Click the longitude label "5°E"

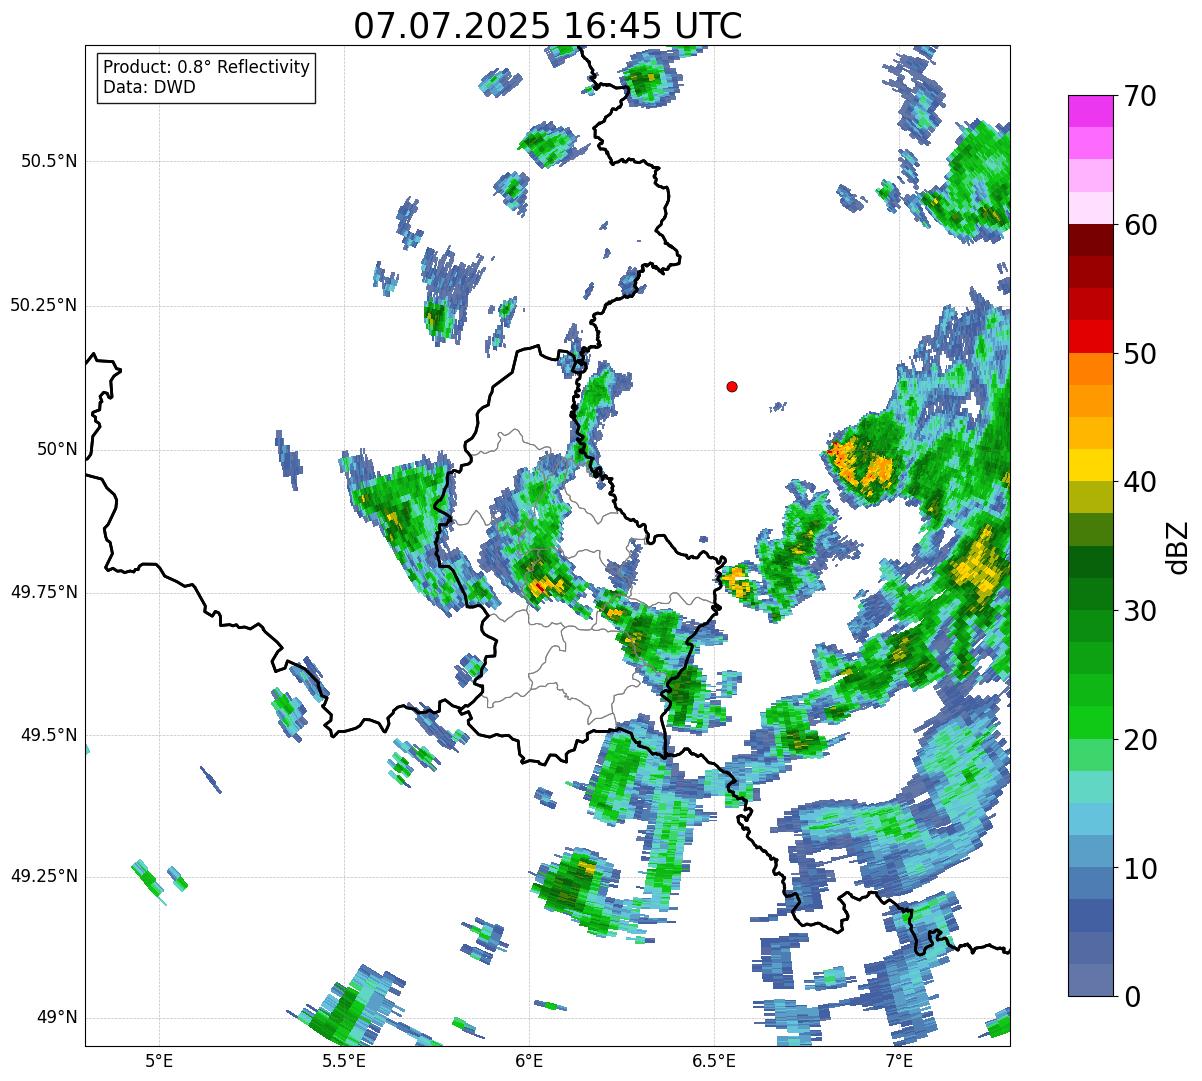(159, 1060)
